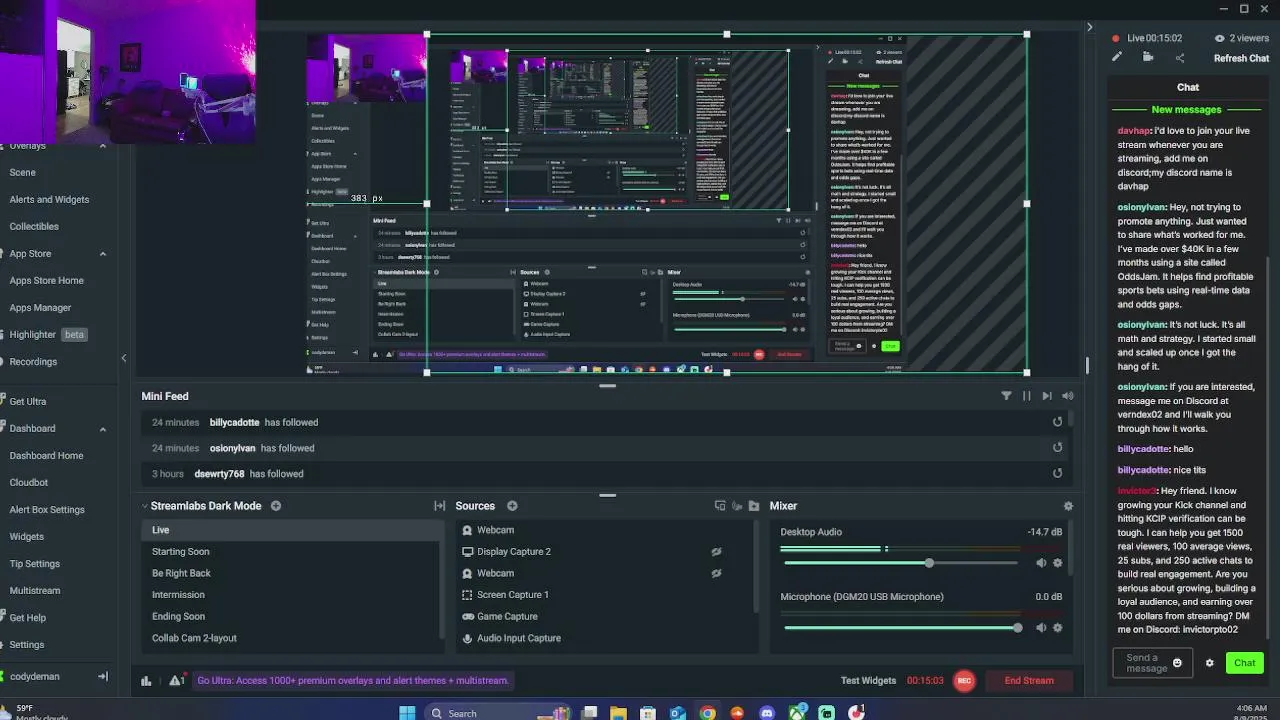1280x720 pixels.
Task: Show the hidden Webcam source via eye icon
Action: [716, 573]
